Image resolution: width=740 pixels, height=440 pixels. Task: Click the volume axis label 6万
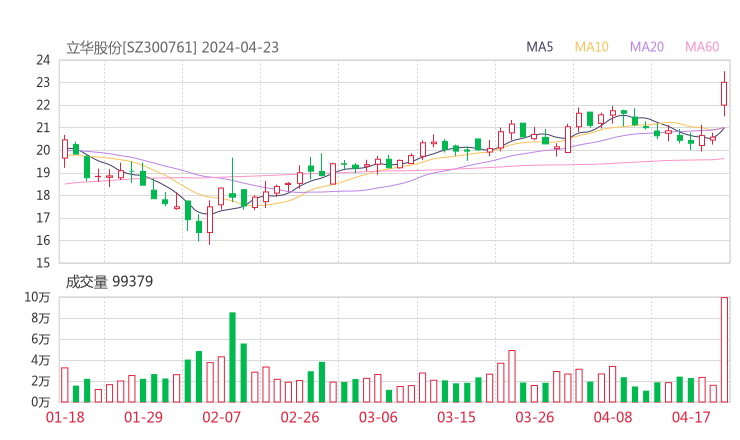(x=41, y=339)
